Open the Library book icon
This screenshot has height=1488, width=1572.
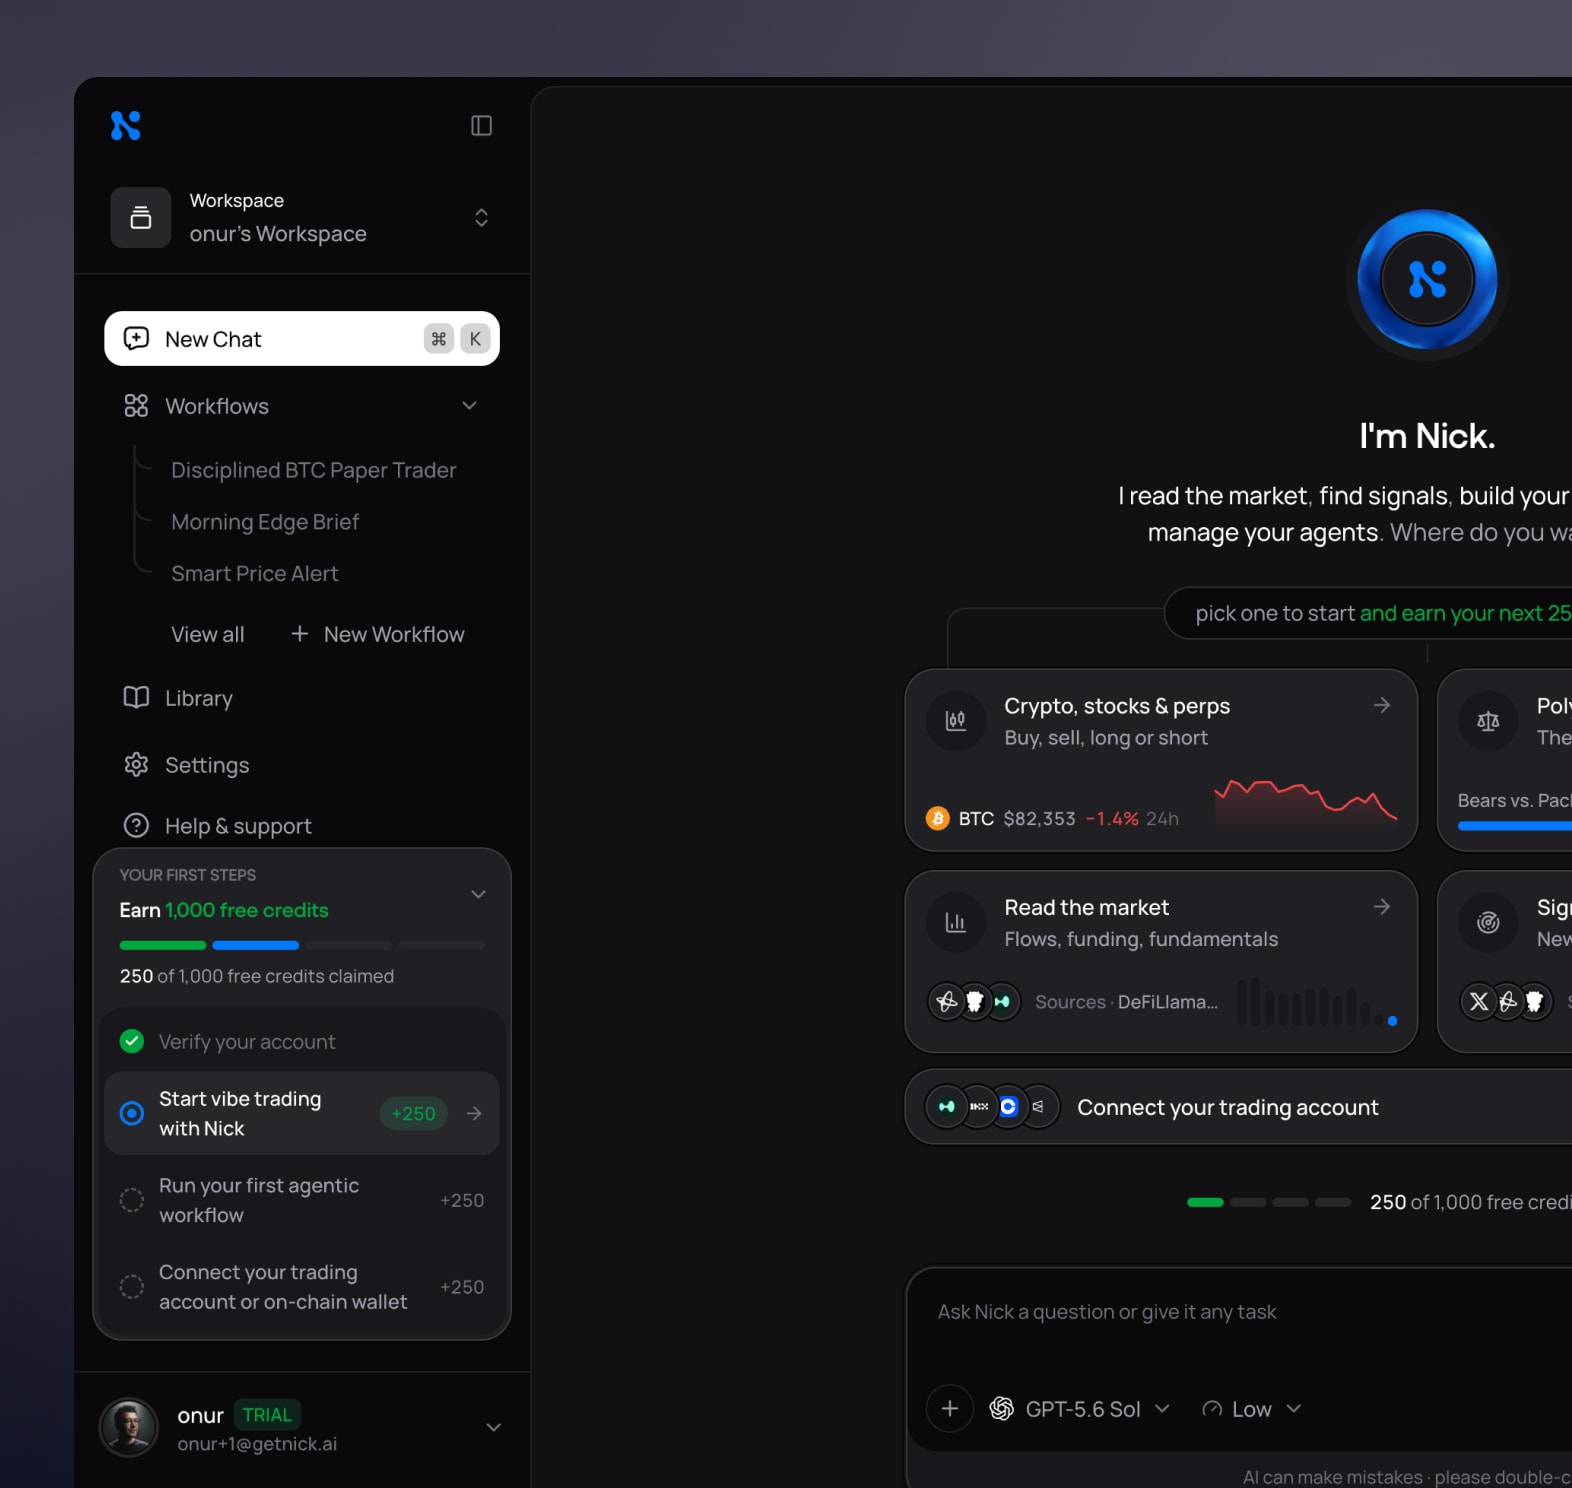(136, 697)
